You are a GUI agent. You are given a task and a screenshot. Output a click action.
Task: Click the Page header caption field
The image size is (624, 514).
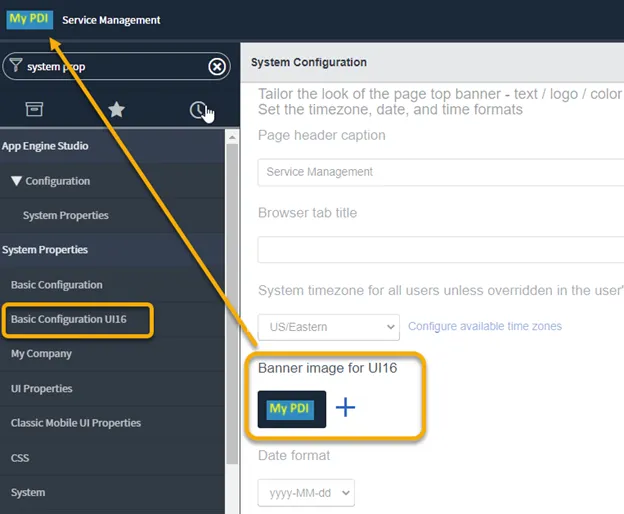point(440,172)
